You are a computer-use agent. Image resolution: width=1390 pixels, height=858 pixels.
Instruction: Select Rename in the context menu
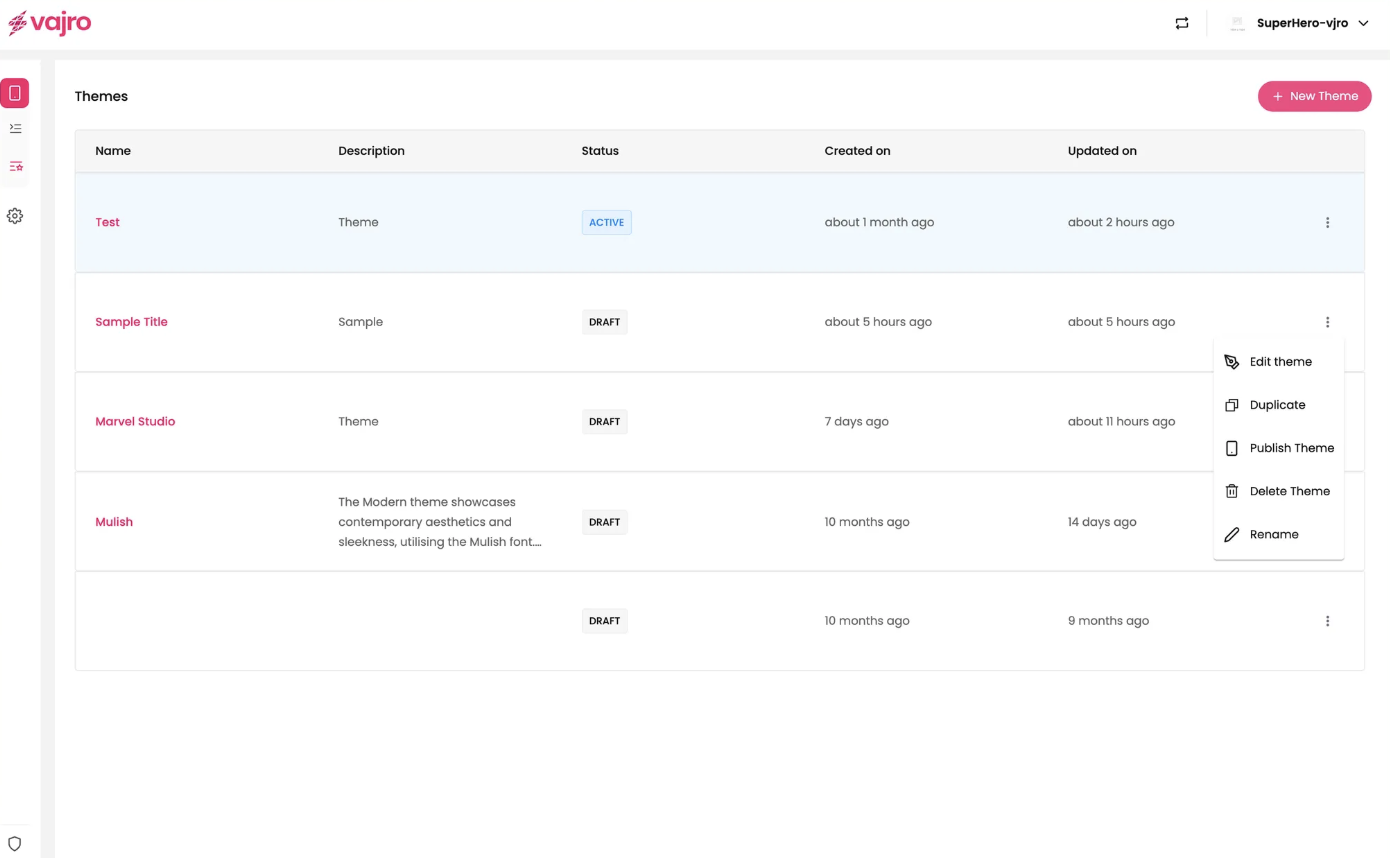pos(1273,534)
